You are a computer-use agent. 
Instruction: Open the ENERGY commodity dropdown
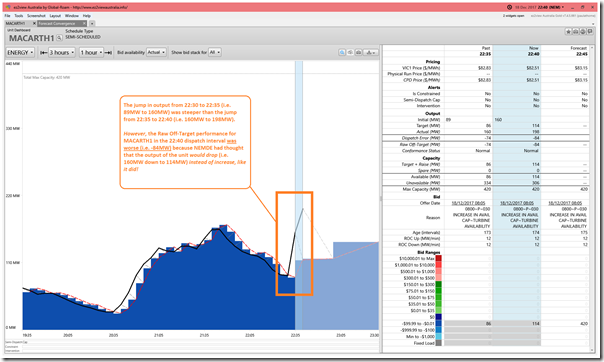(20, 52)
